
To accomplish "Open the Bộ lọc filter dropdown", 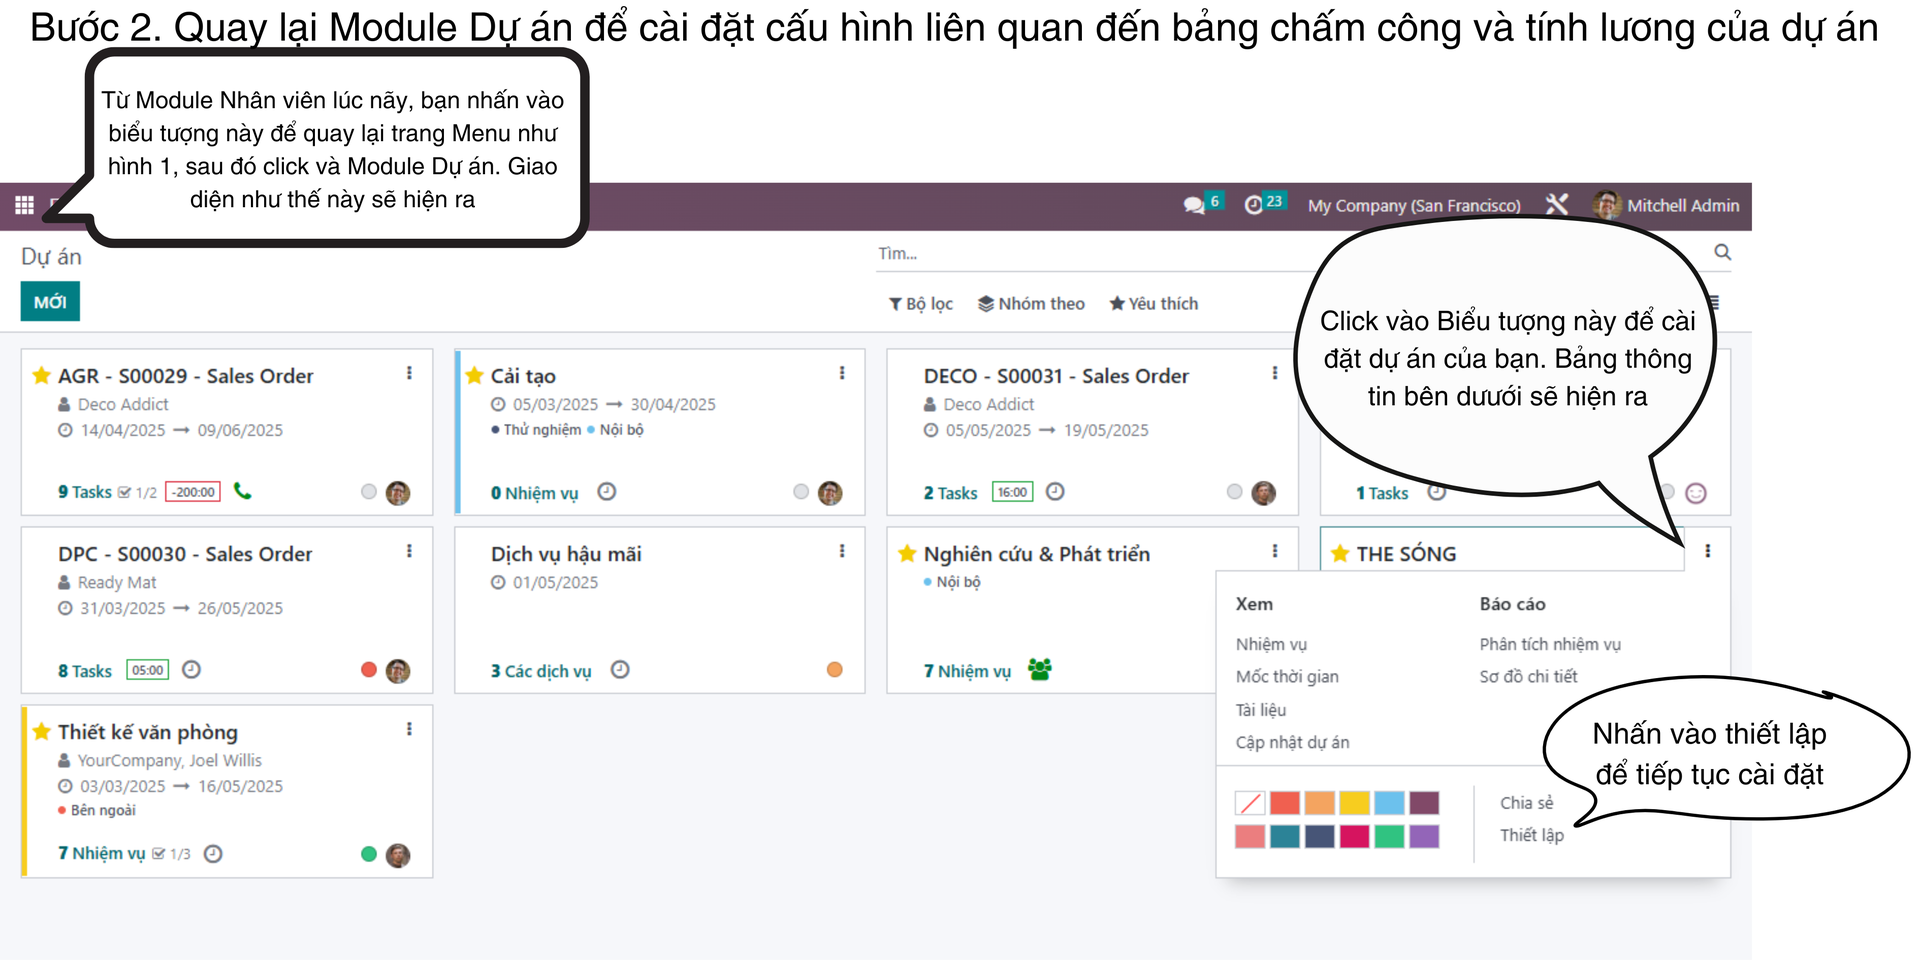I will (921, 304).
